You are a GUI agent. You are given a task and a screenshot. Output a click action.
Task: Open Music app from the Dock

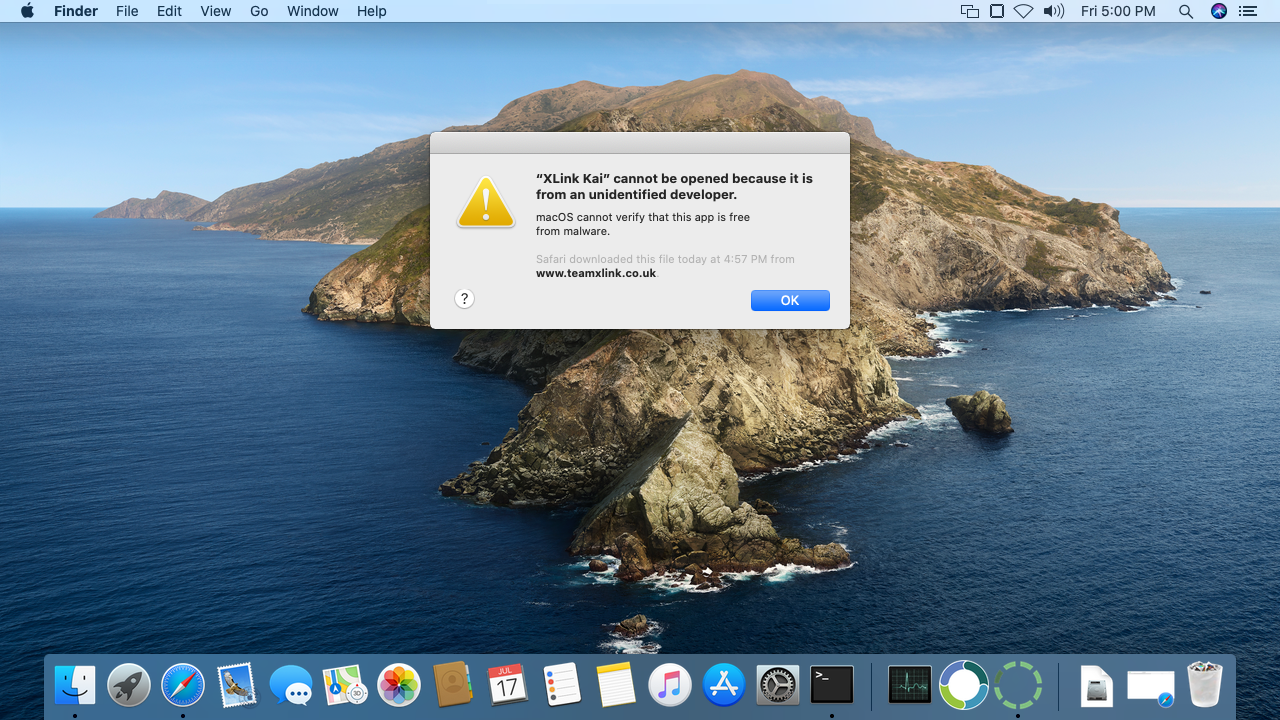tap(670, 686)
